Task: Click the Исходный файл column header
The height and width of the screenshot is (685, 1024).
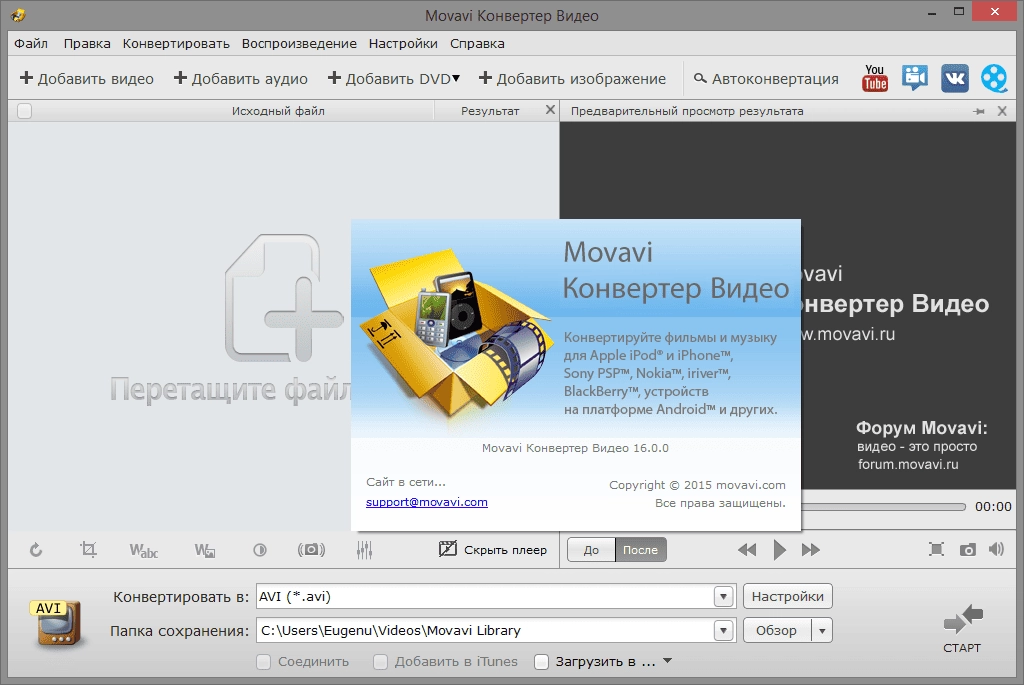Action: tap(278, 111)
